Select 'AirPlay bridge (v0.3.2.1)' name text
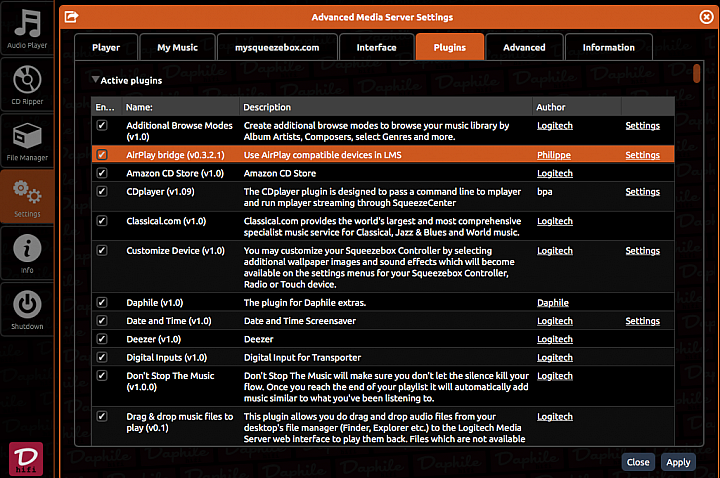 tap(175, 155)
